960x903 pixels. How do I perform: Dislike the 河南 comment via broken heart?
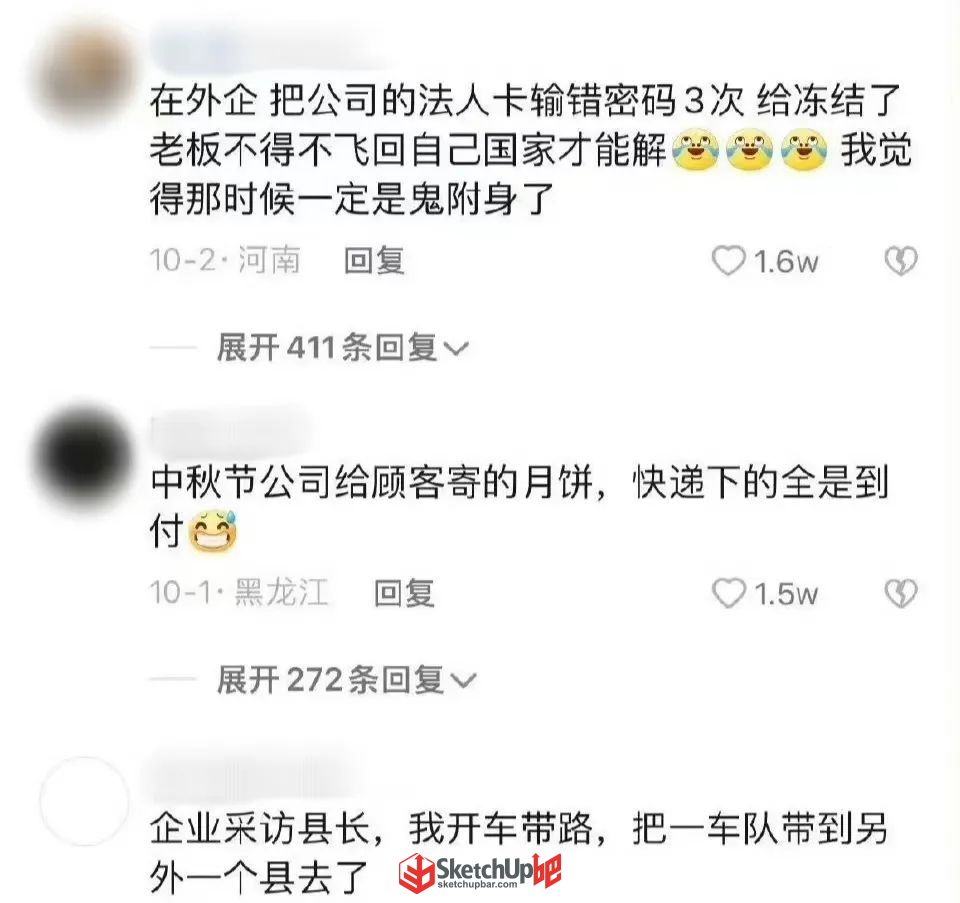901,261
